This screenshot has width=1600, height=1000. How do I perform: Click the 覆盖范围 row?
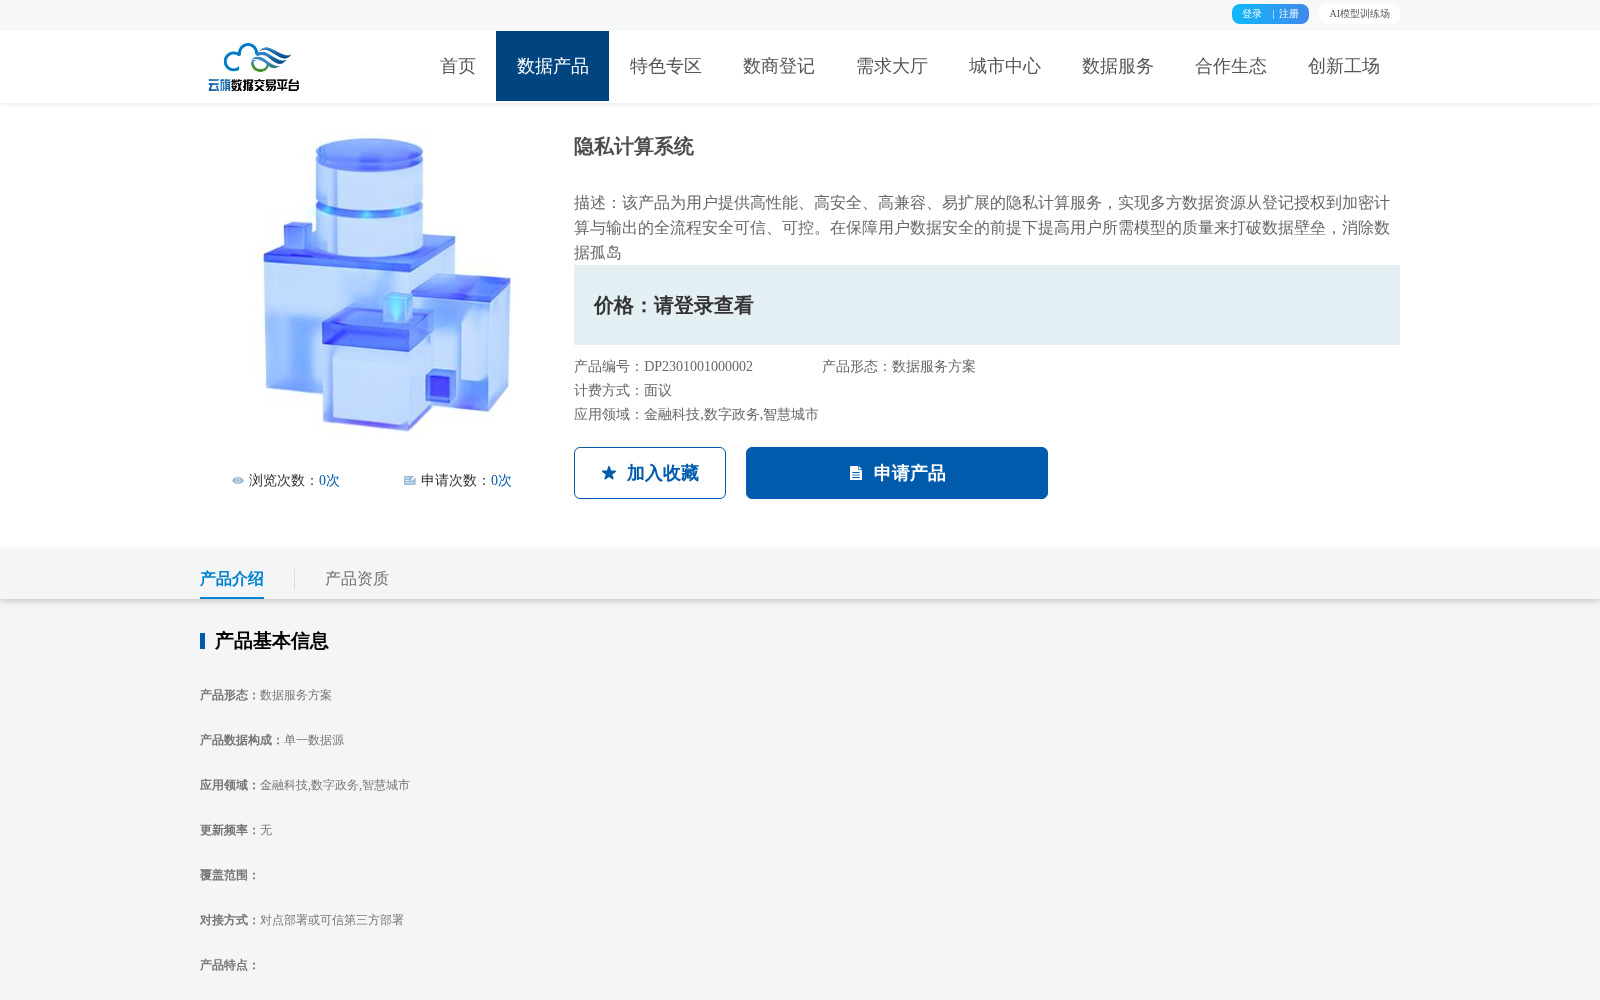(230, 875)
